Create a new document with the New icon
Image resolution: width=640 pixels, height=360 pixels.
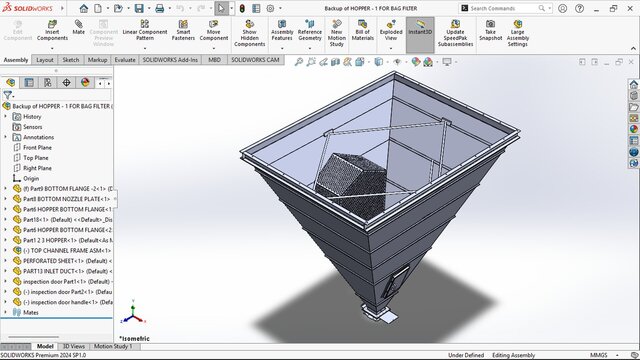coord(98,8)
